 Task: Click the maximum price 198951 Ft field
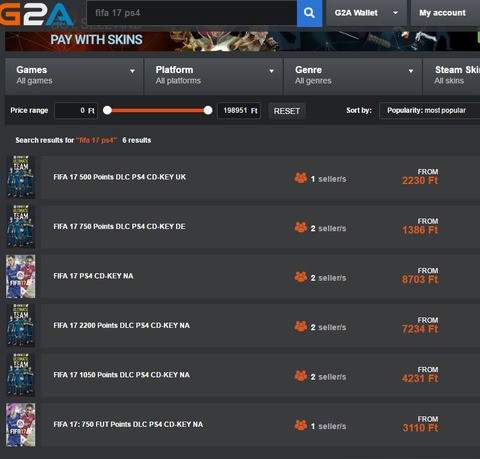[239, 111]
